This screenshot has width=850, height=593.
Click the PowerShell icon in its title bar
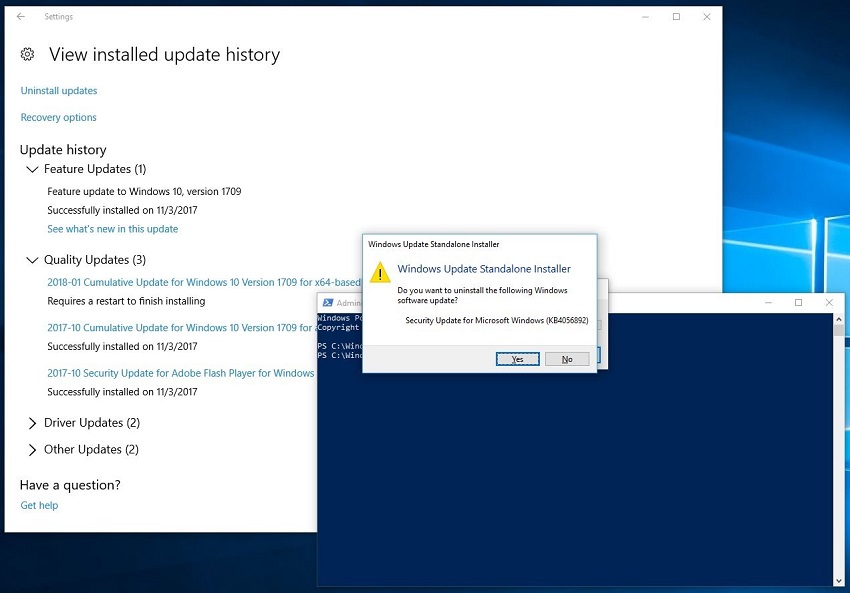[327, 303]
